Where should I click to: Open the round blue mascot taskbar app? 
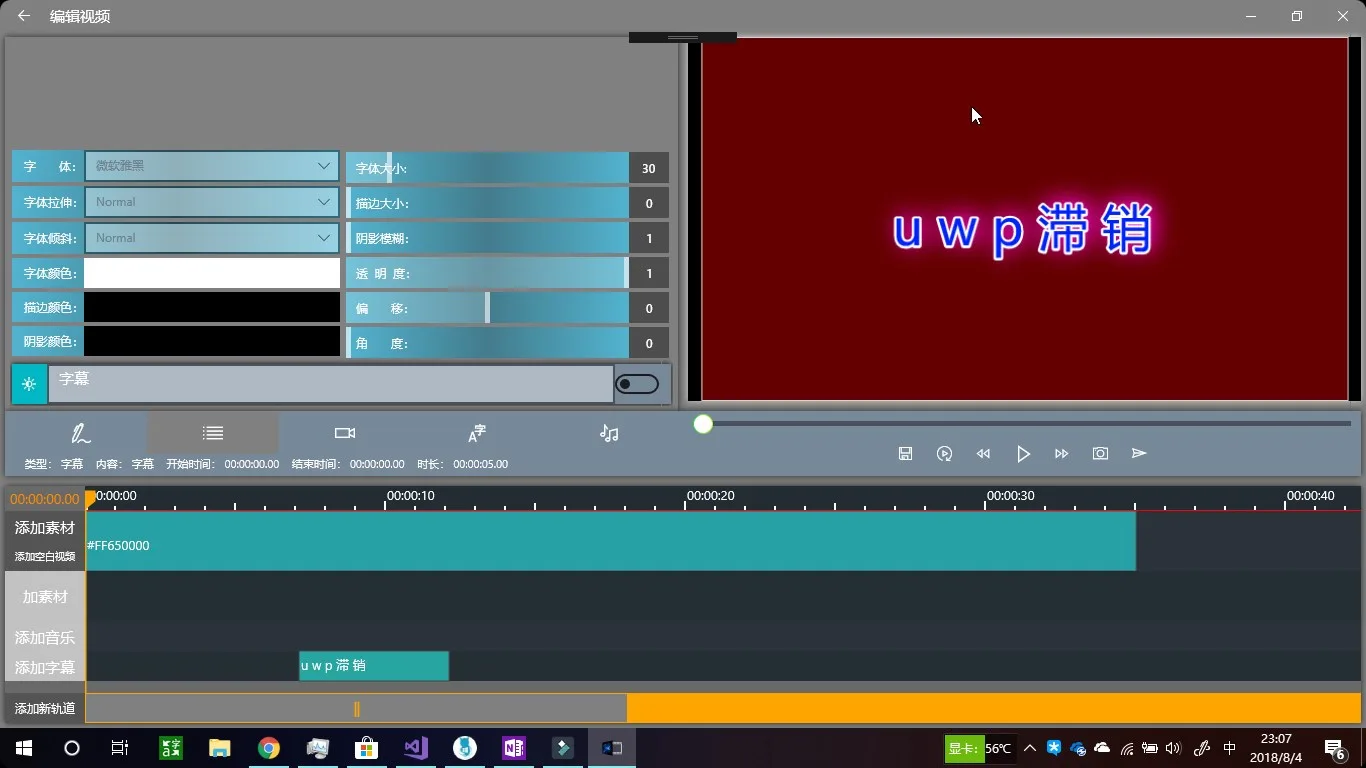click(x=465, y=748)
